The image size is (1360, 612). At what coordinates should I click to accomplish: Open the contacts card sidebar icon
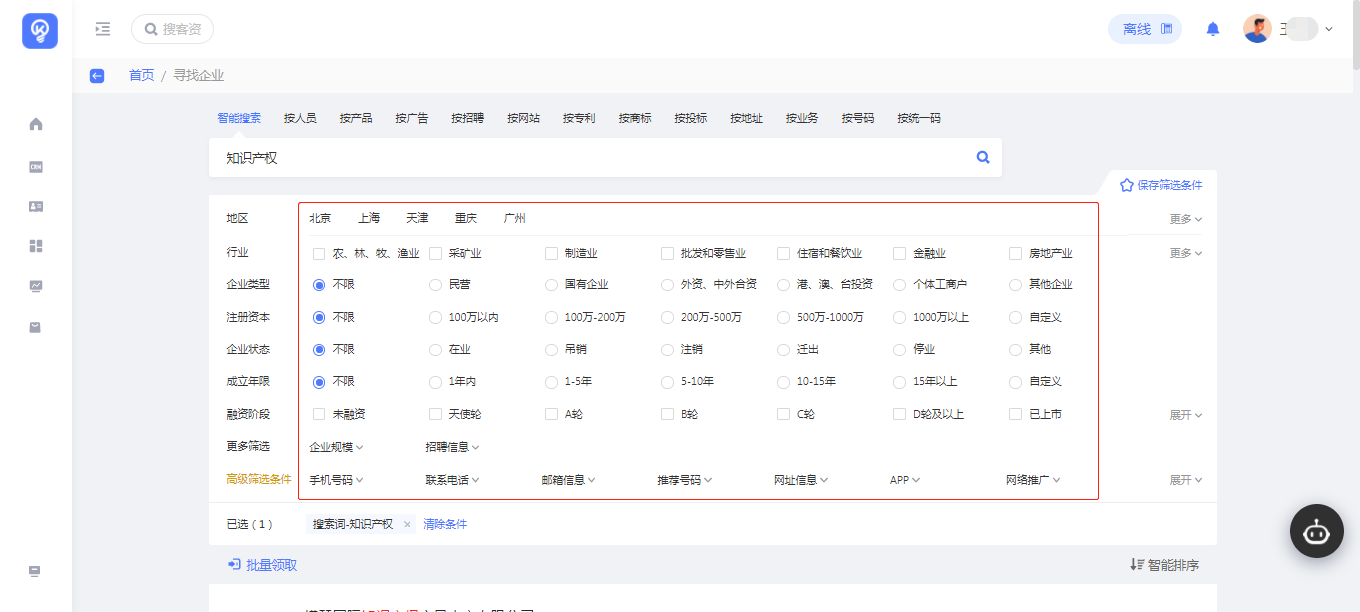click(36, 206)
